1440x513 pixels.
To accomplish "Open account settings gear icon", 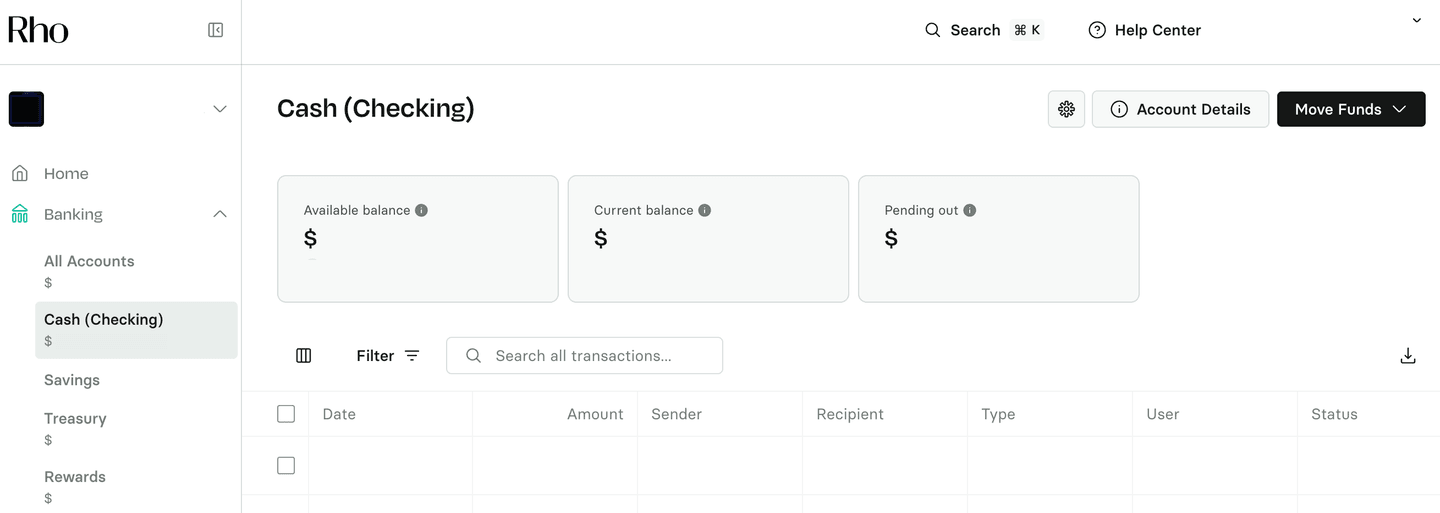I will 1066,109.
